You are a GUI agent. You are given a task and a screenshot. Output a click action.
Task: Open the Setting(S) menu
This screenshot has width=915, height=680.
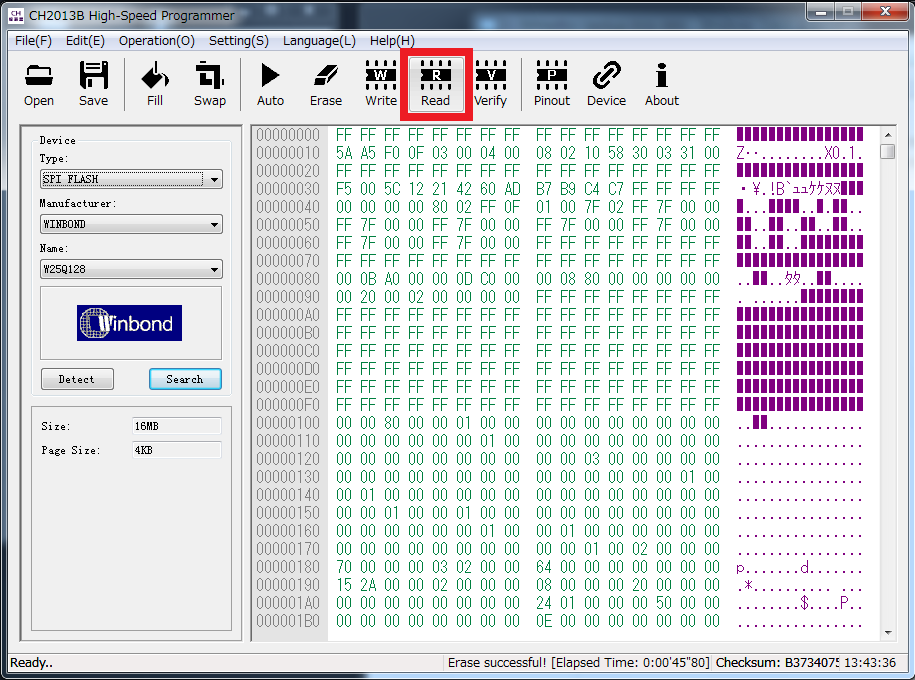pos(239,41)
